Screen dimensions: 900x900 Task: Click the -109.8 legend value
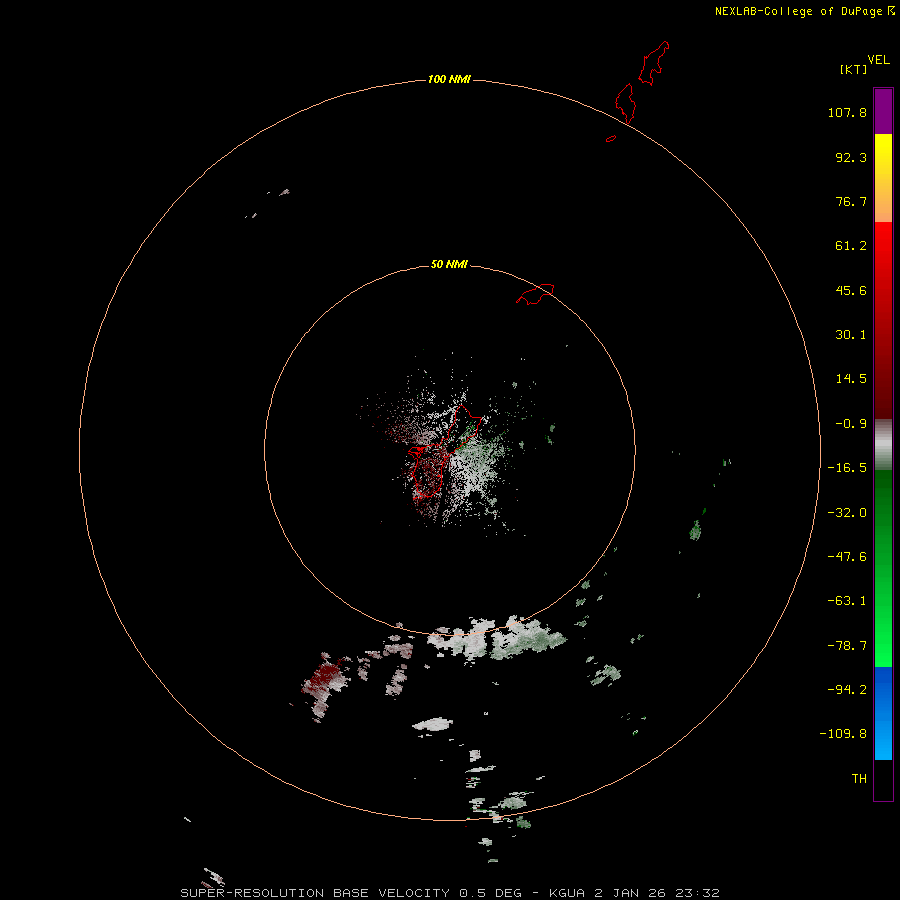[x=843, y=734]
